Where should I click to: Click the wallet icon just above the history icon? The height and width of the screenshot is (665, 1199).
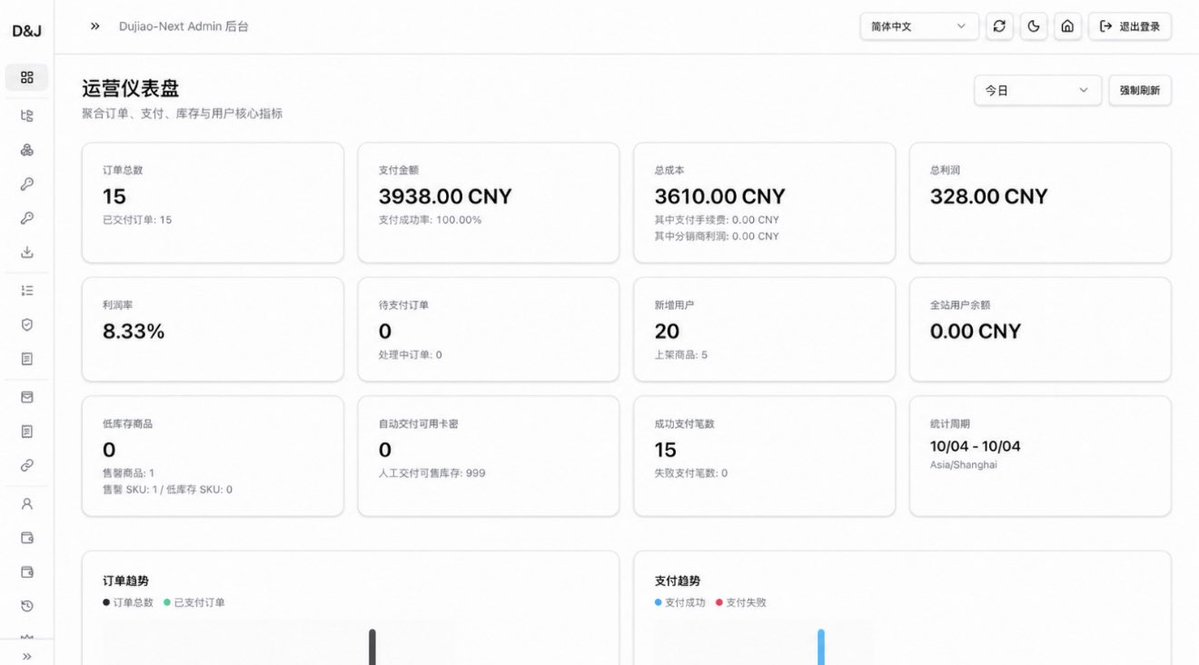tap(27, 572)
